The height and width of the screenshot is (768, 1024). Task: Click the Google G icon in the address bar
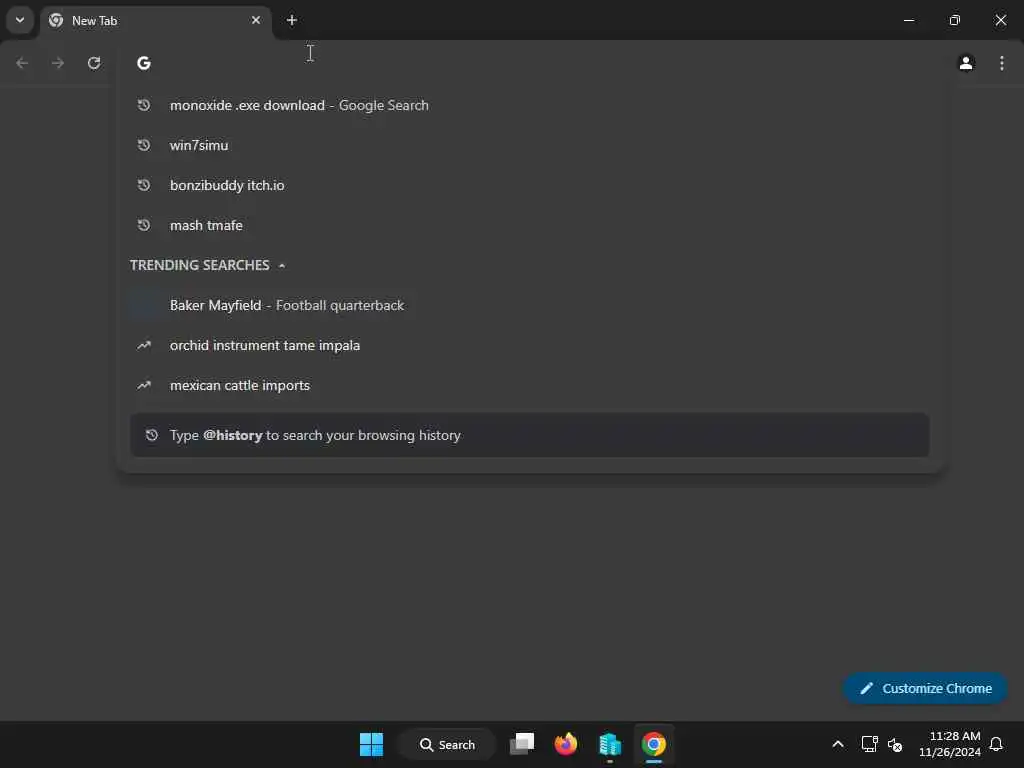(x=144, y=63)
